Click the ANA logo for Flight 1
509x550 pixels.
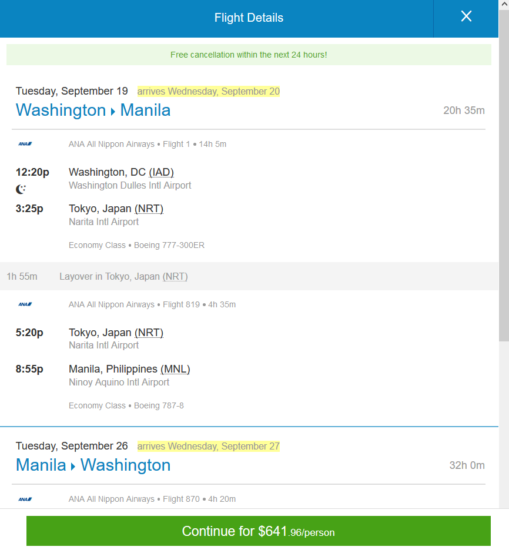(x=25, y=143)
